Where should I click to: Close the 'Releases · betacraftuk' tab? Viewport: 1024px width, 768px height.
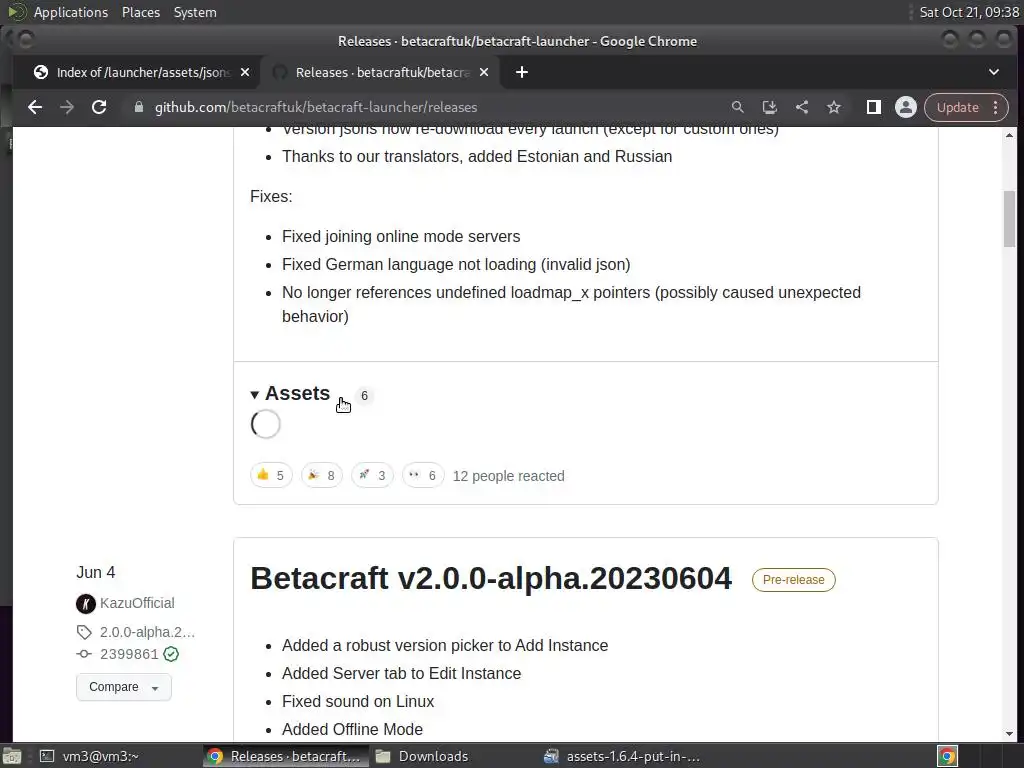coord(484,72)
